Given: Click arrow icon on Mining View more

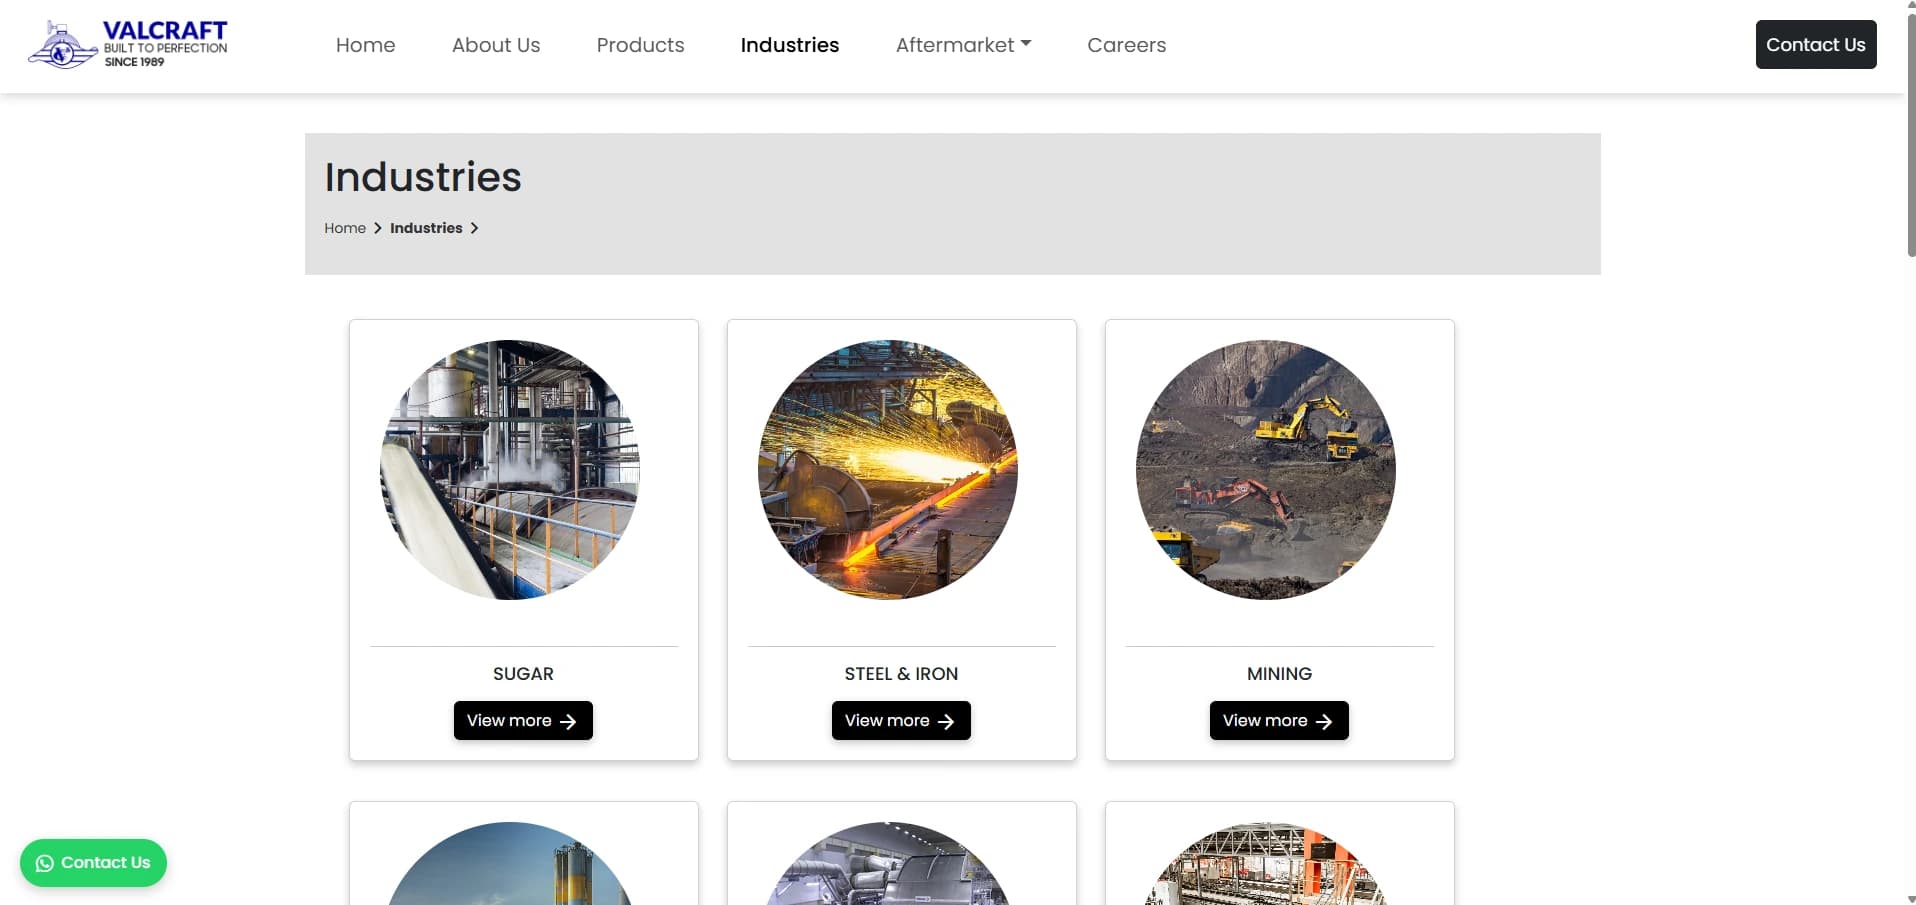Looking at the screenshot, I should tap(1324, 721).
